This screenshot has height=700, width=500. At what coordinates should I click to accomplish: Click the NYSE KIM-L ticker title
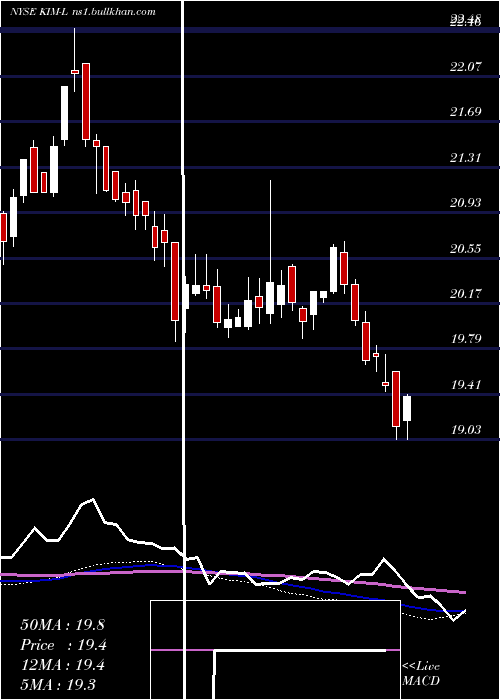pos(39,12)
